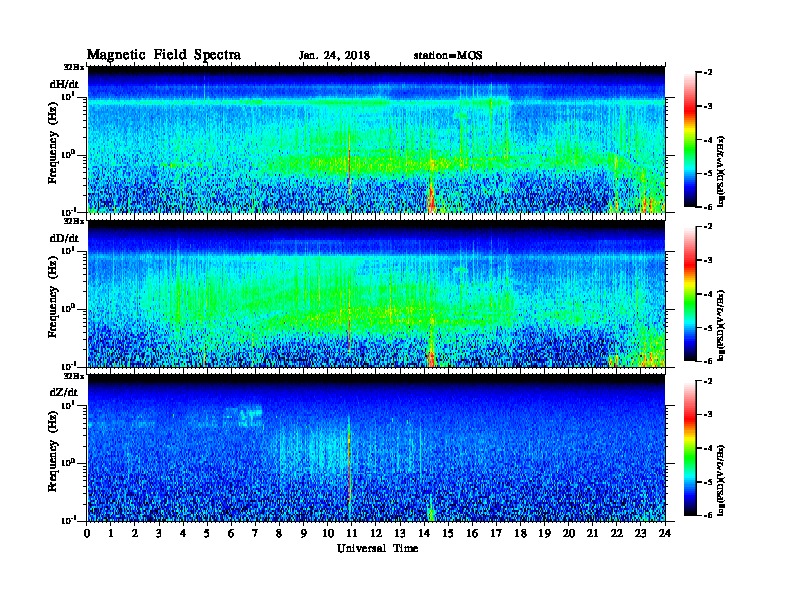
Task: Click hour tick label "24" on time axis
Action: pyautogui.click(x=665, y=533)
